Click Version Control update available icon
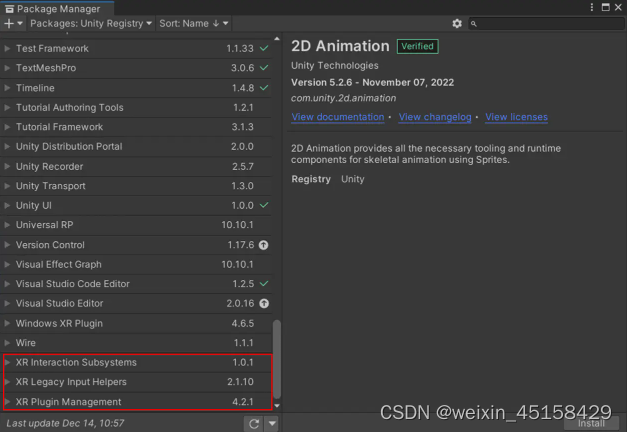The image size is (628, 432). (264, 245)
